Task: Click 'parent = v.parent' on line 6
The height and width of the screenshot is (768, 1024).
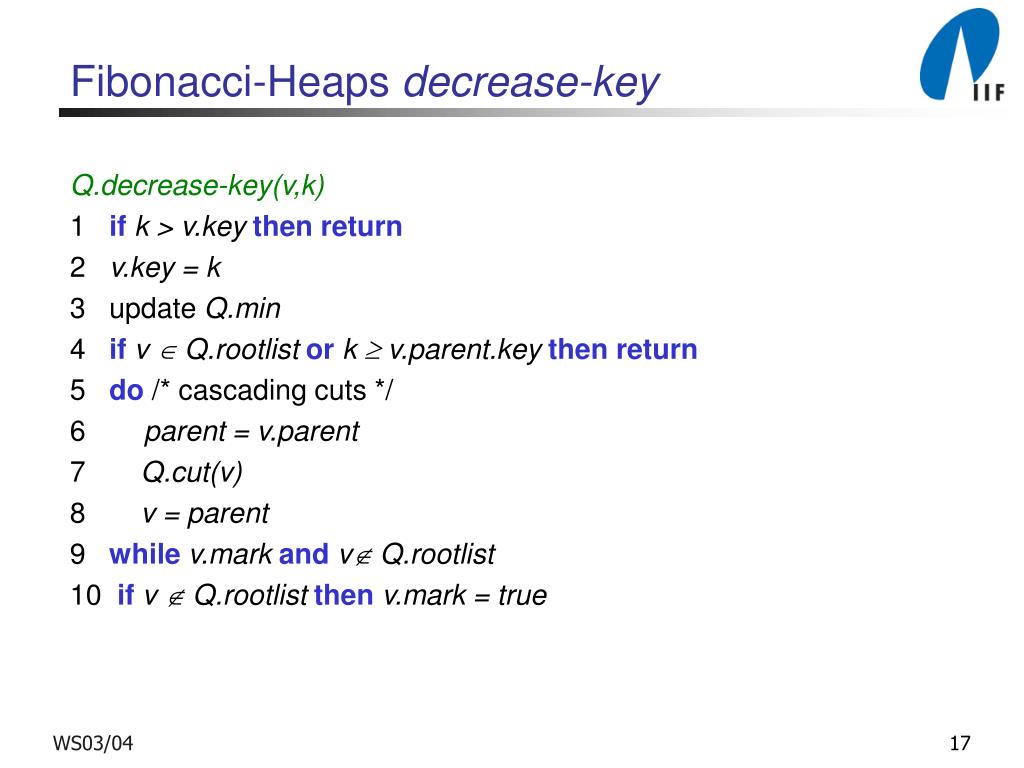Action: tap(251, 432)
